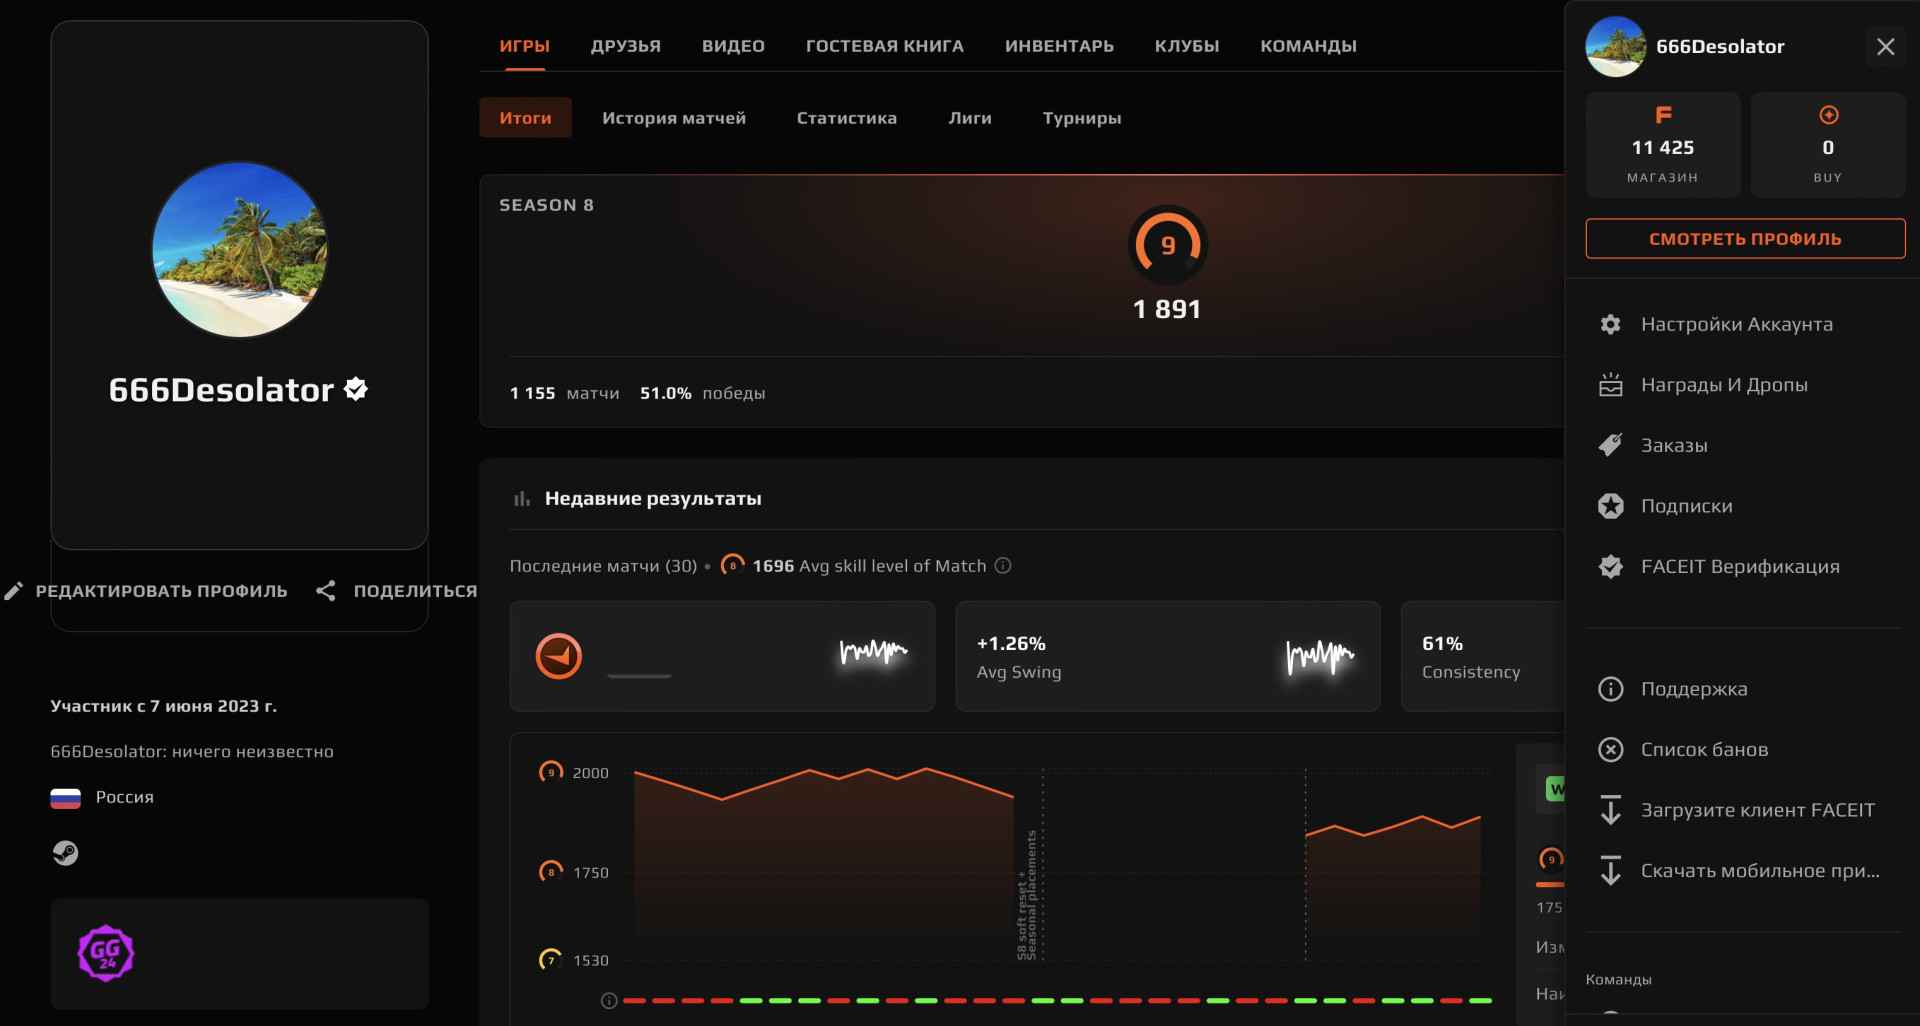This screenshot has height=1026, width=1920.
Task: Click Редактировать профиль link
Action: (x=161, y=591)
